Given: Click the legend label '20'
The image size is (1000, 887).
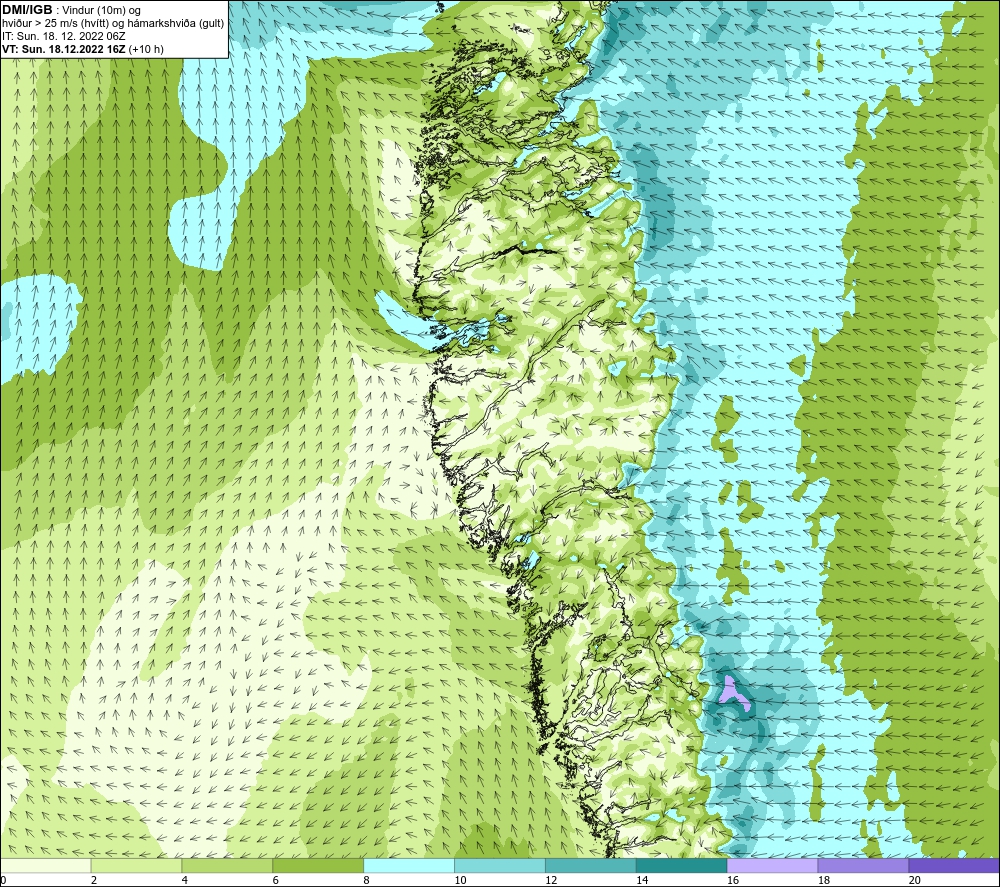Looking at the screenshot, I should (915, 880).
